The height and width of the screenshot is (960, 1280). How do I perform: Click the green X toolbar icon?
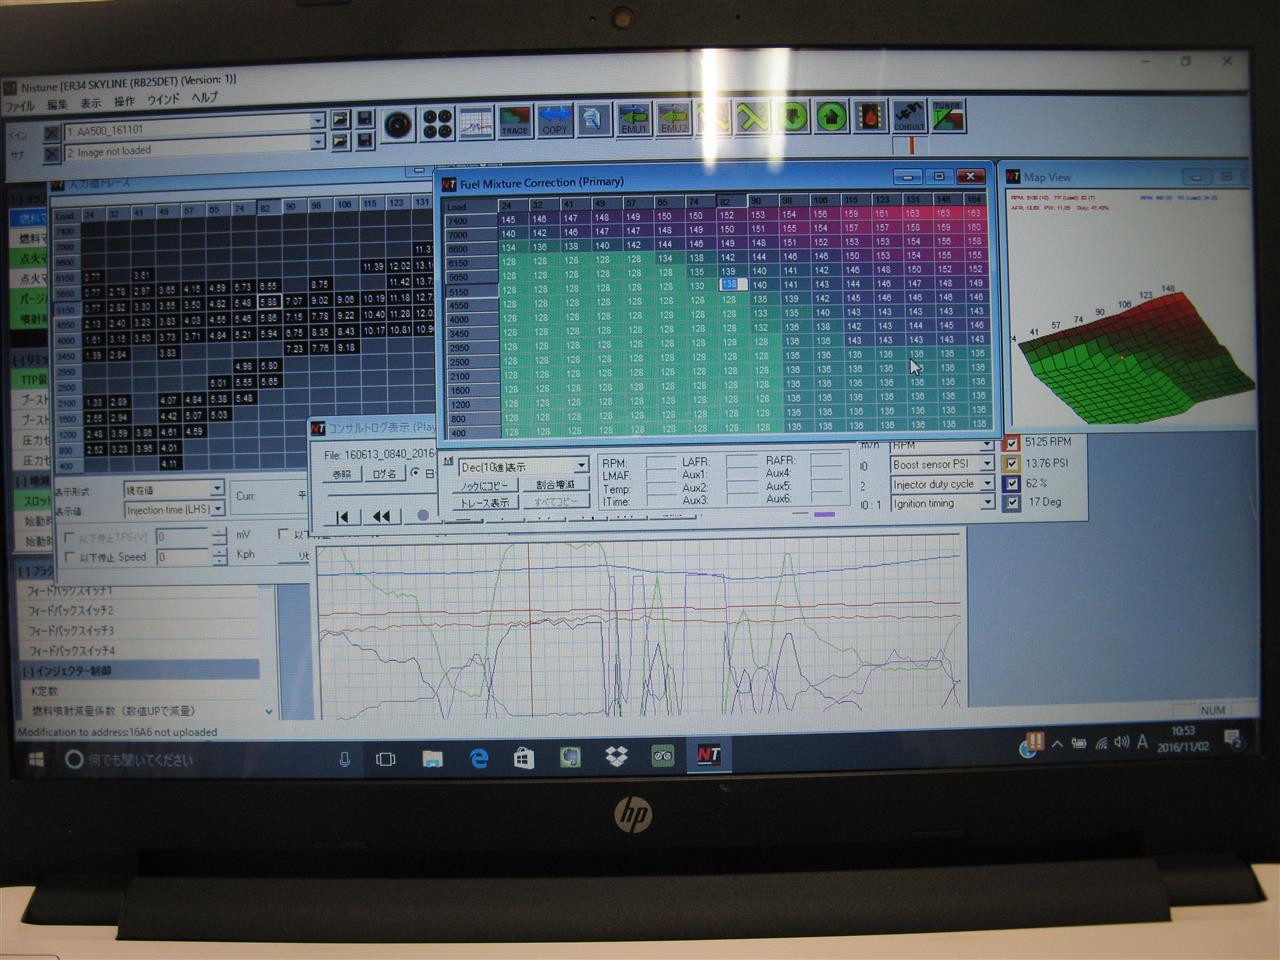click(x=752, y=118)
